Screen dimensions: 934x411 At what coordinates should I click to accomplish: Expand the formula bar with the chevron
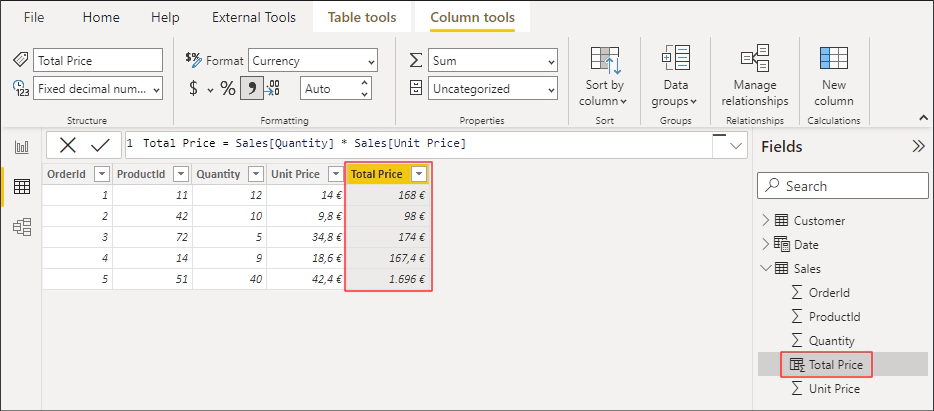736,146
